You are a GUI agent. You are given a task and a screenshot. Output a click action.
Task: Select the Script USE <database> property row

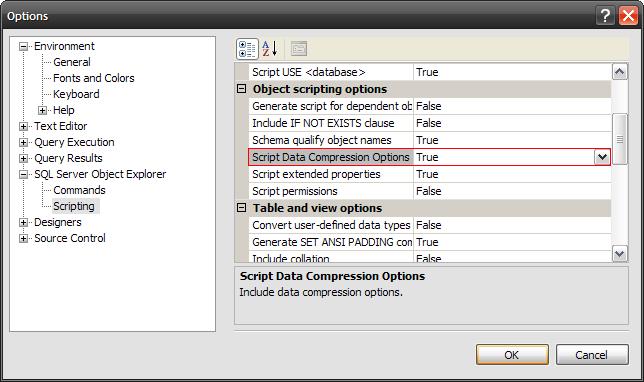[x=430, y=72]
